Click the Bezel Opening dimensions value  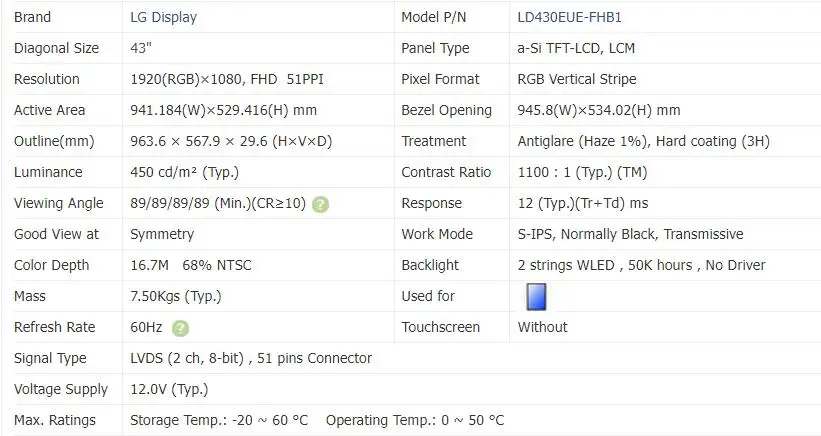[599, 110]
